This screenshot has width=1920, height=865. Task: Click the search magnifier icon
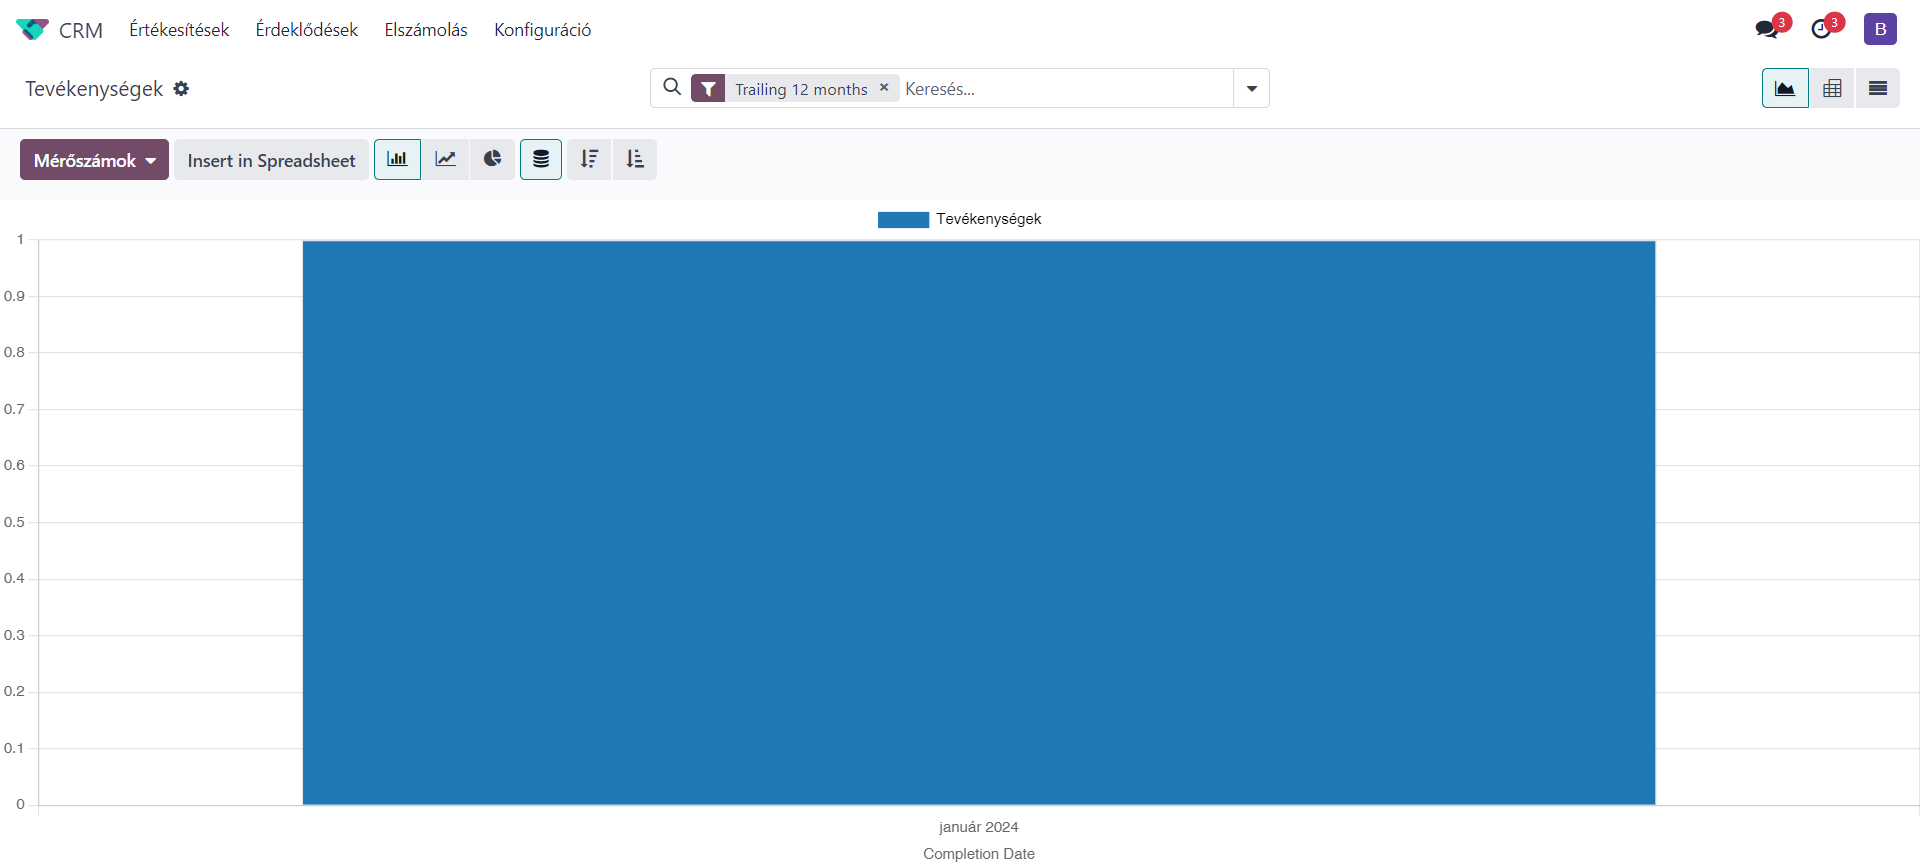click(673, 87)
